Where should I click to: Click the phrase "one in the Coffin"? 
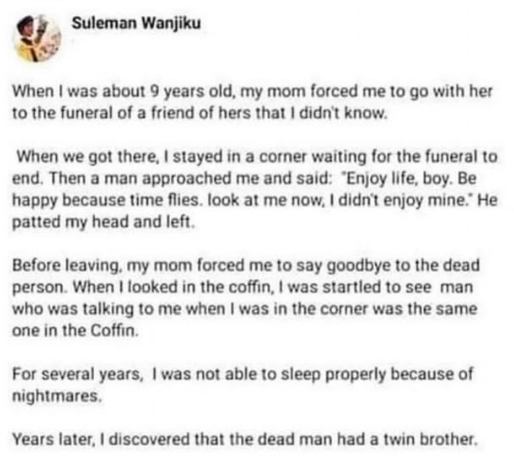(74, 331)
